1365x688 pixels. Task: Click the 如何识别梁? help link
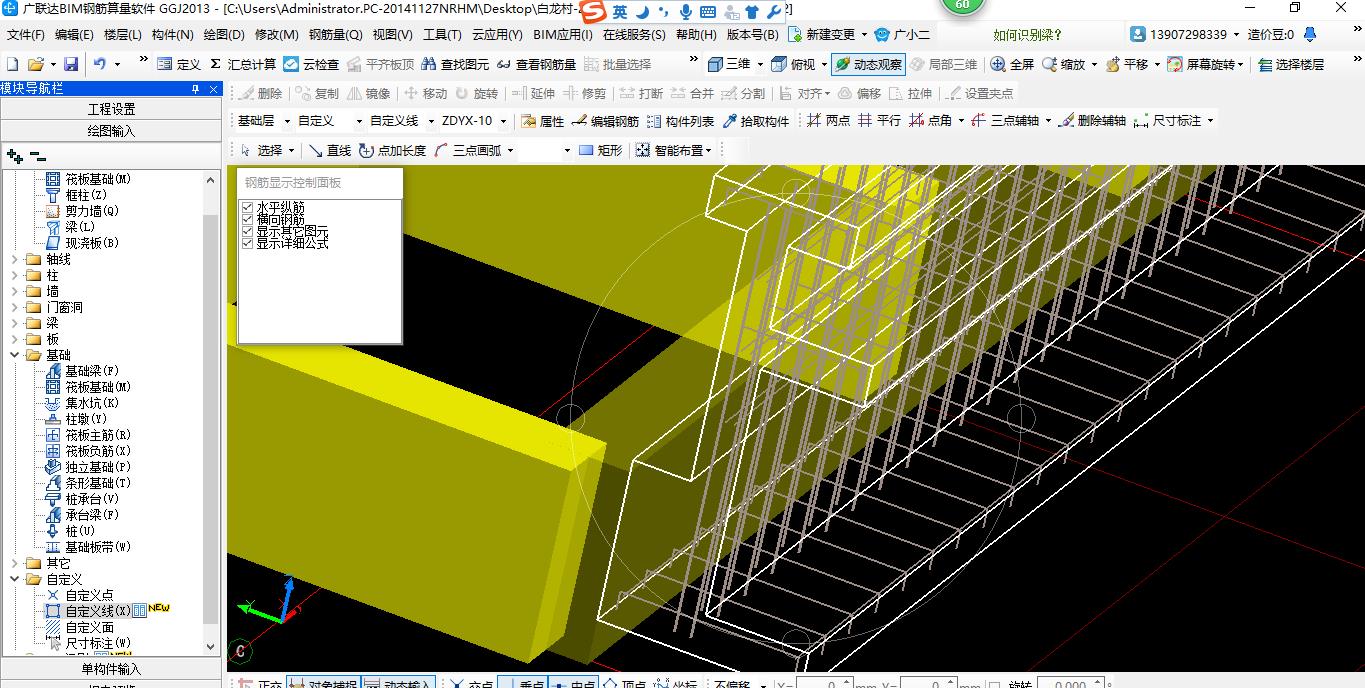[1028, 34]
